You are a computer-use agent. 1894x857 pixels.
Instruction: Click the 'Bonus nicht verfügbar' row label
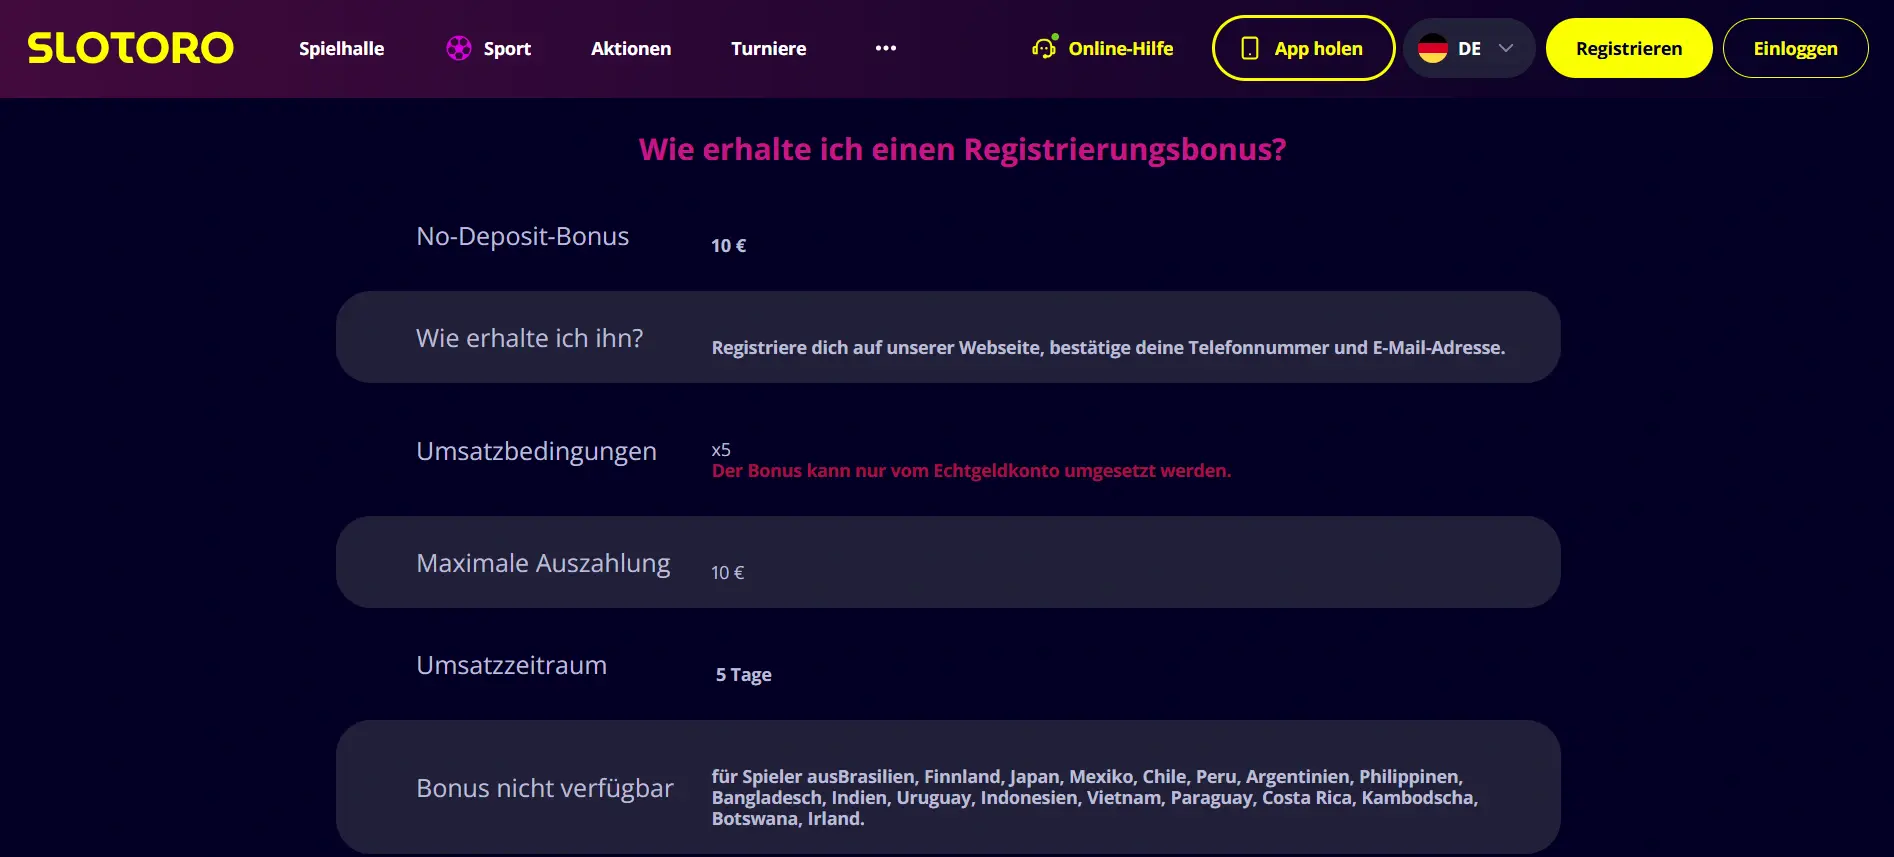pyautogui.click(x=544, y=788)
